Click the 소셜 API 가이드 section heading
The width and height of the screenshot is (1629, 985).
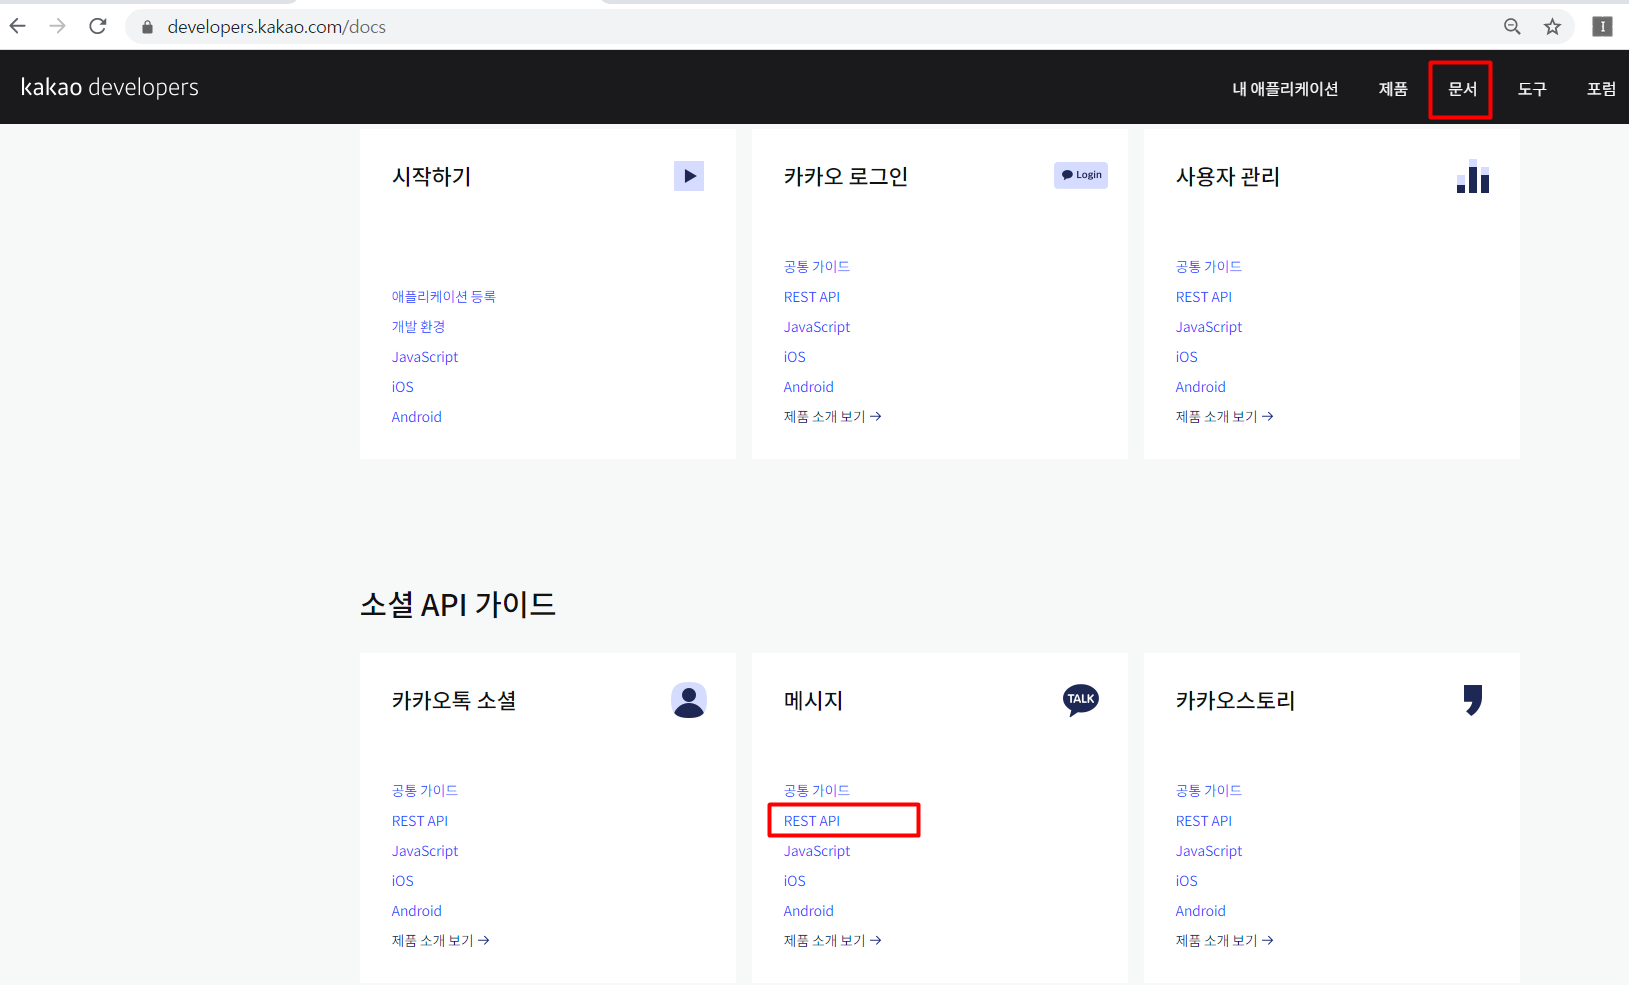458,605
